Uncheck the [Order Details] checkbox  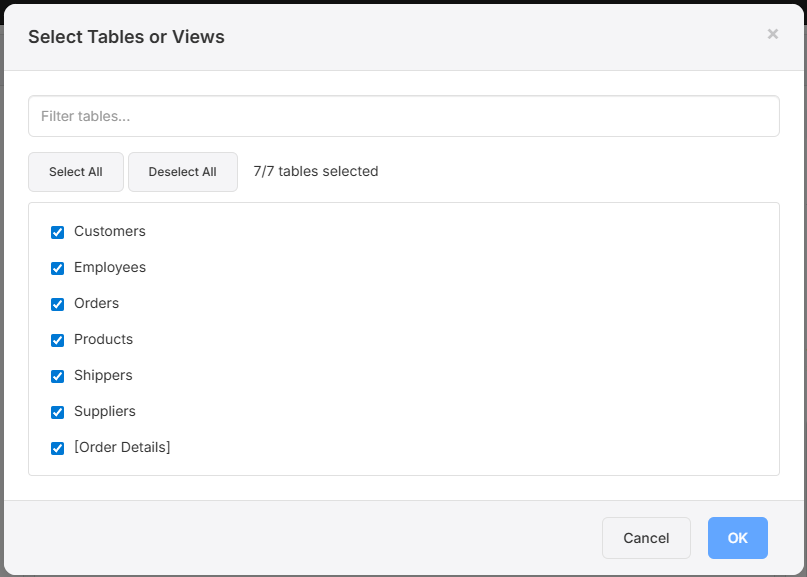point(58,448)
